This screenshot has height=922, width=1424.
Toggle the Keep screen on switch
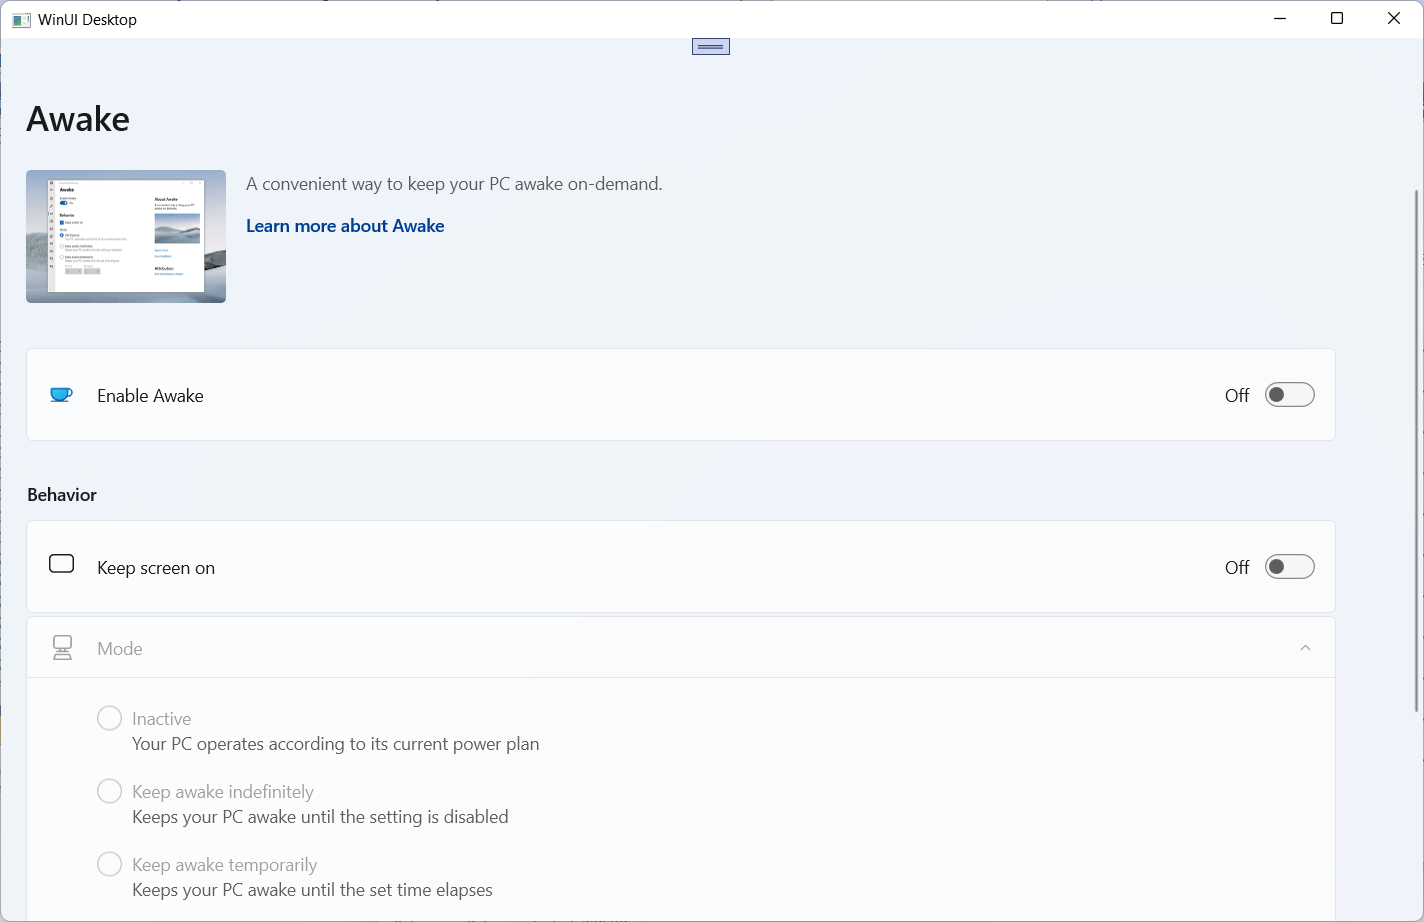(1290, 567)
